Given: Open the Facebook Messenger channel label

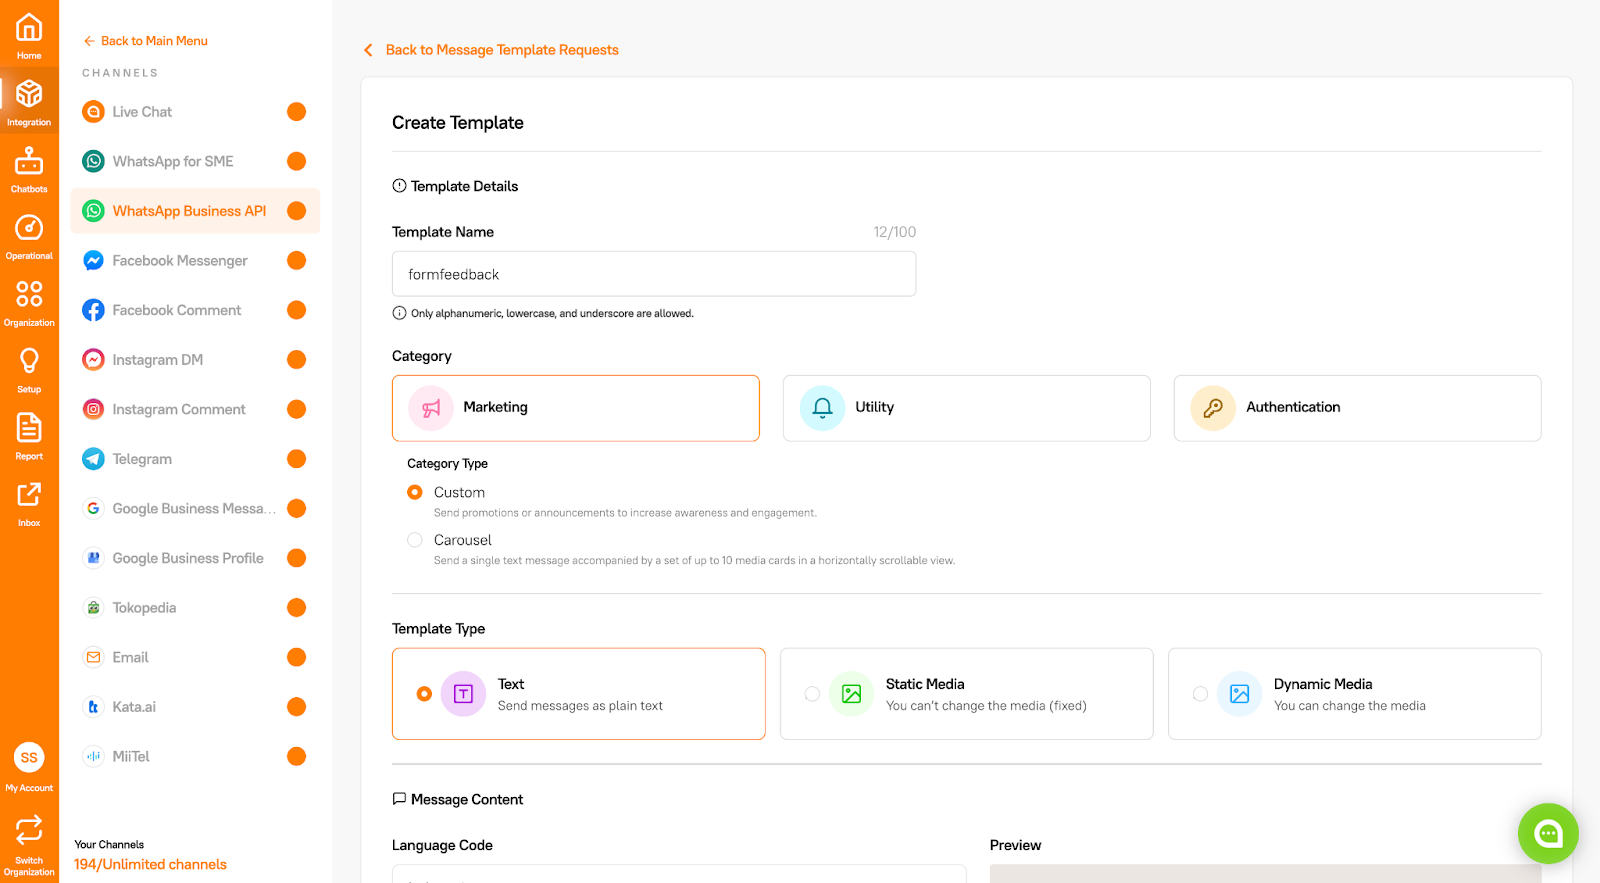Looking at the screenshot, I should tap(180, 260).
